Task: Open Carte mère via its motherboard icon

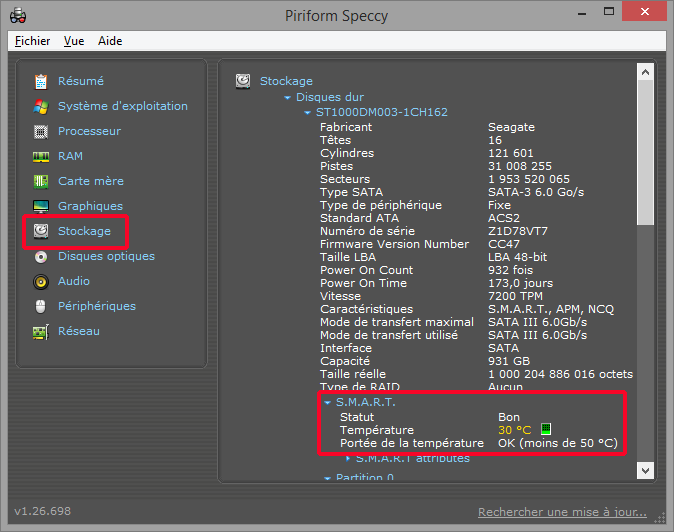Action: [41, 181]
